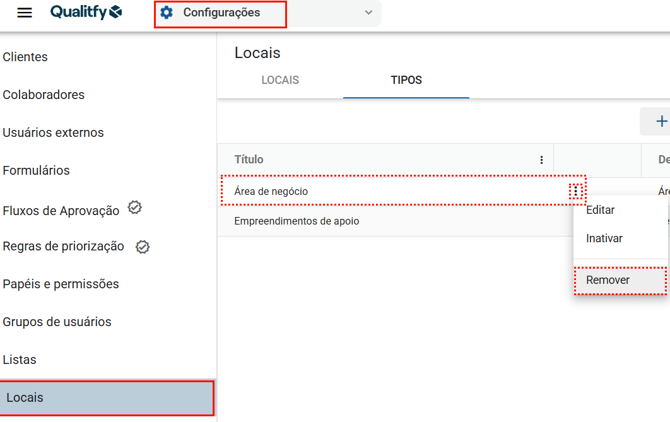670x422 pixels.
Task: Expand the Configurações module dropdown
Action: (368, 13)
